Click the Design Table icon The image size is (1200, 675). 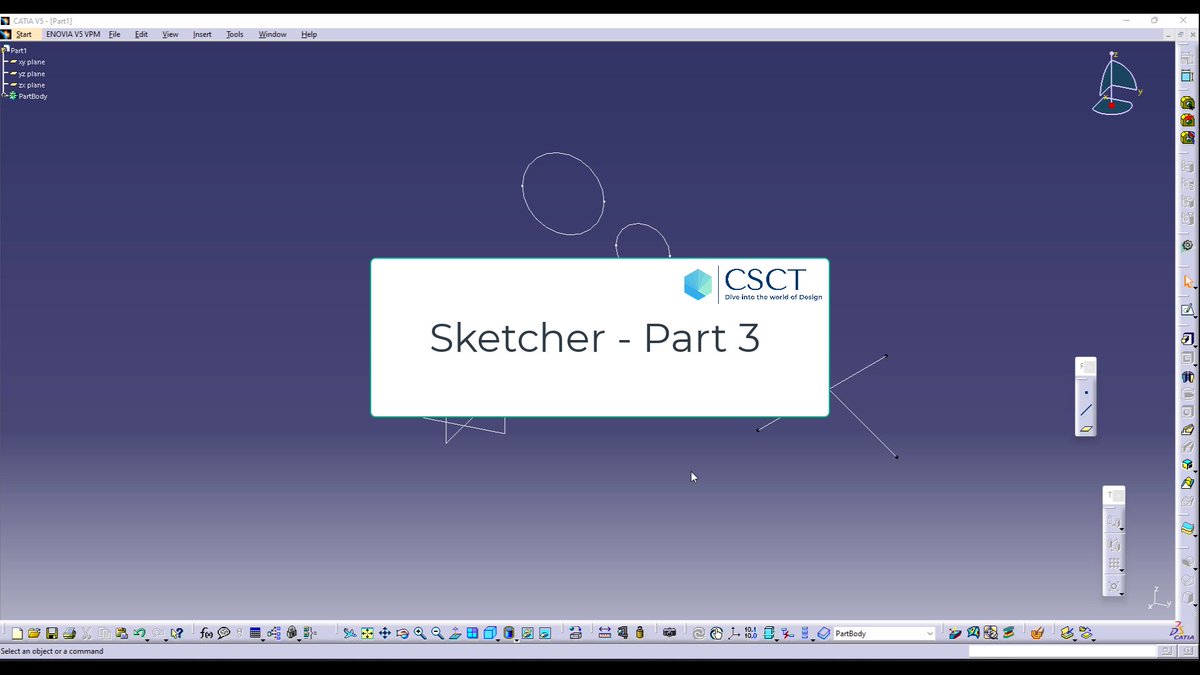255,633
